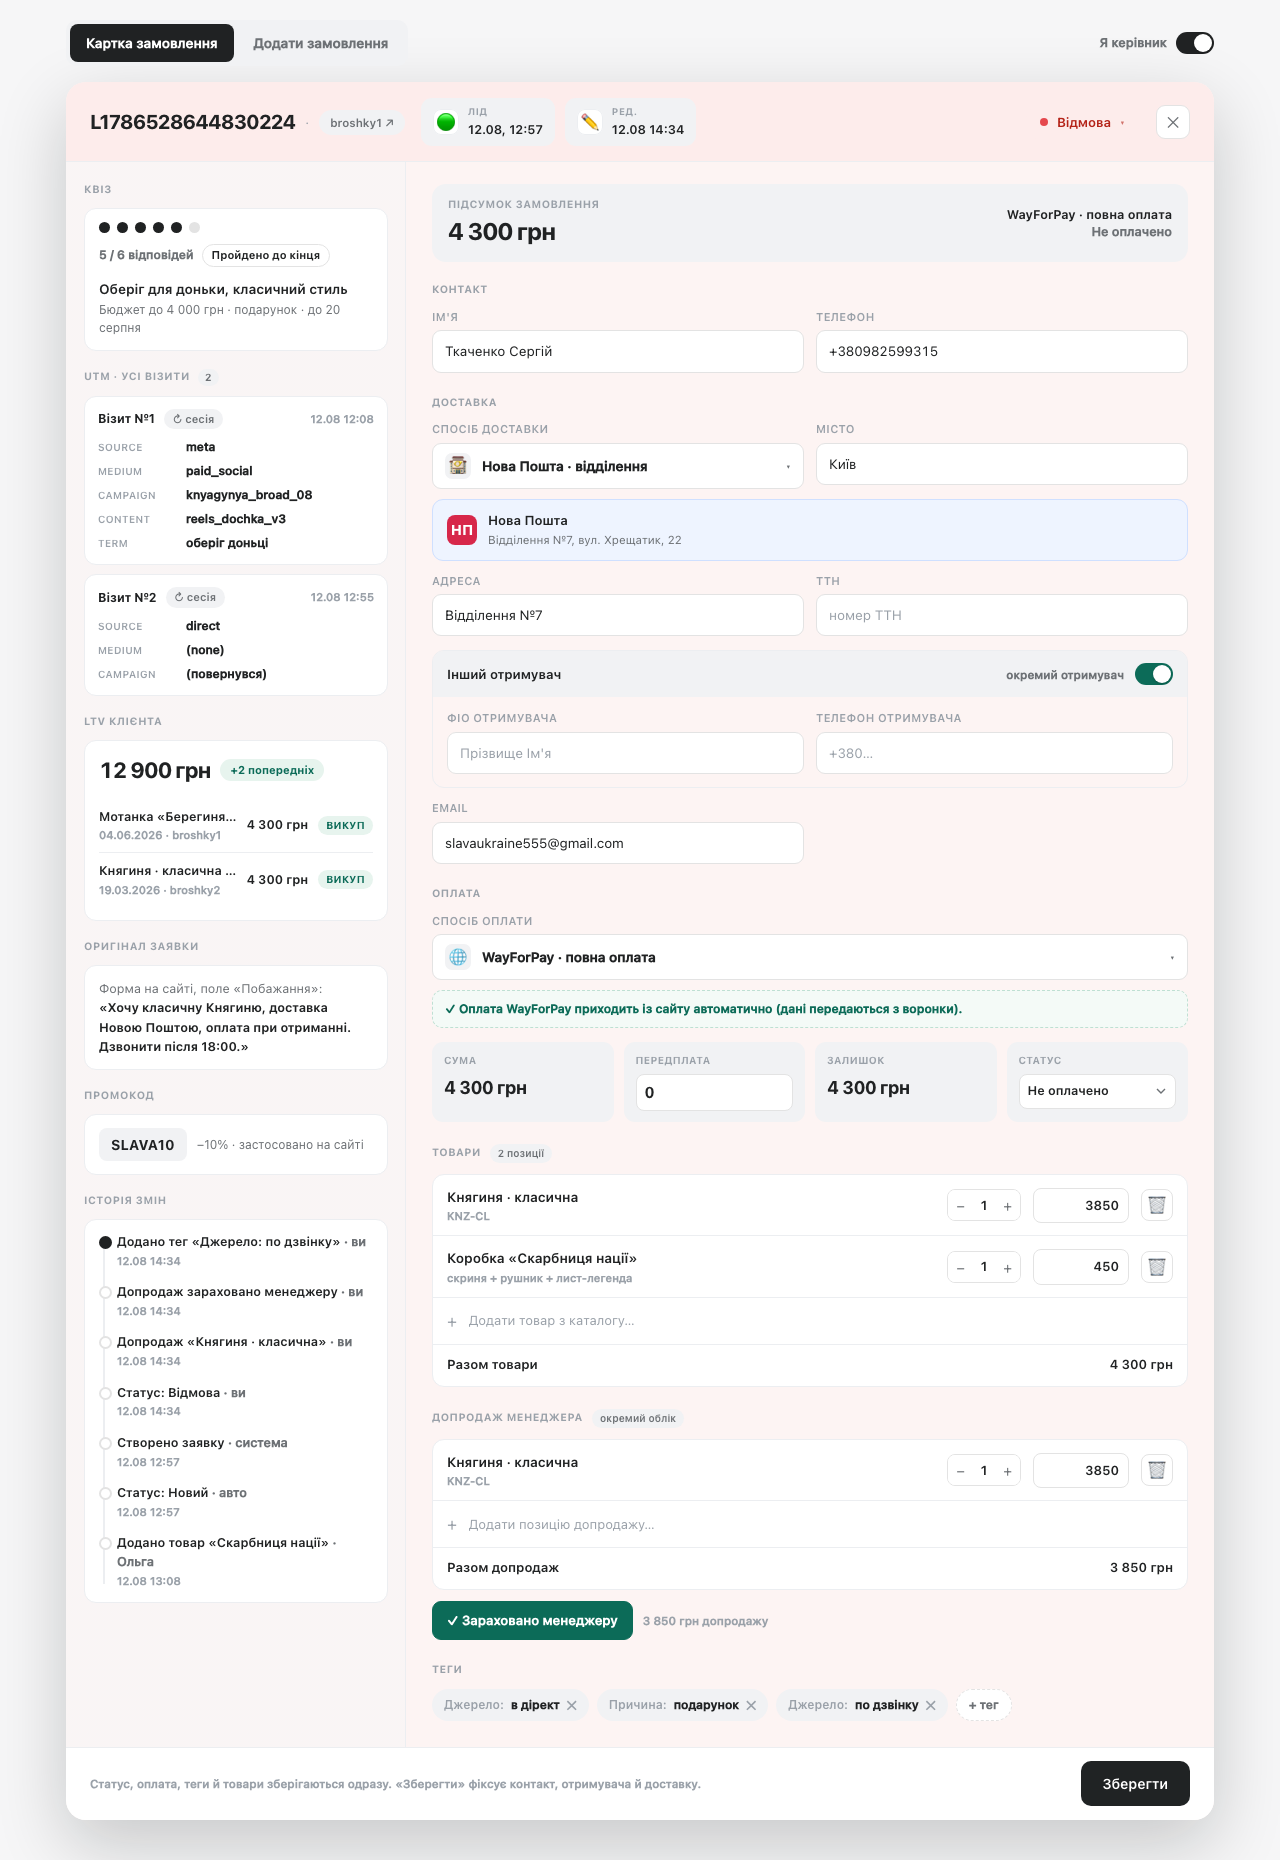Increase quantity of Коробка «Скарбниця нації»
The width and height of the screenshot is (1280, 1860).
(x=1007, y=1267)
